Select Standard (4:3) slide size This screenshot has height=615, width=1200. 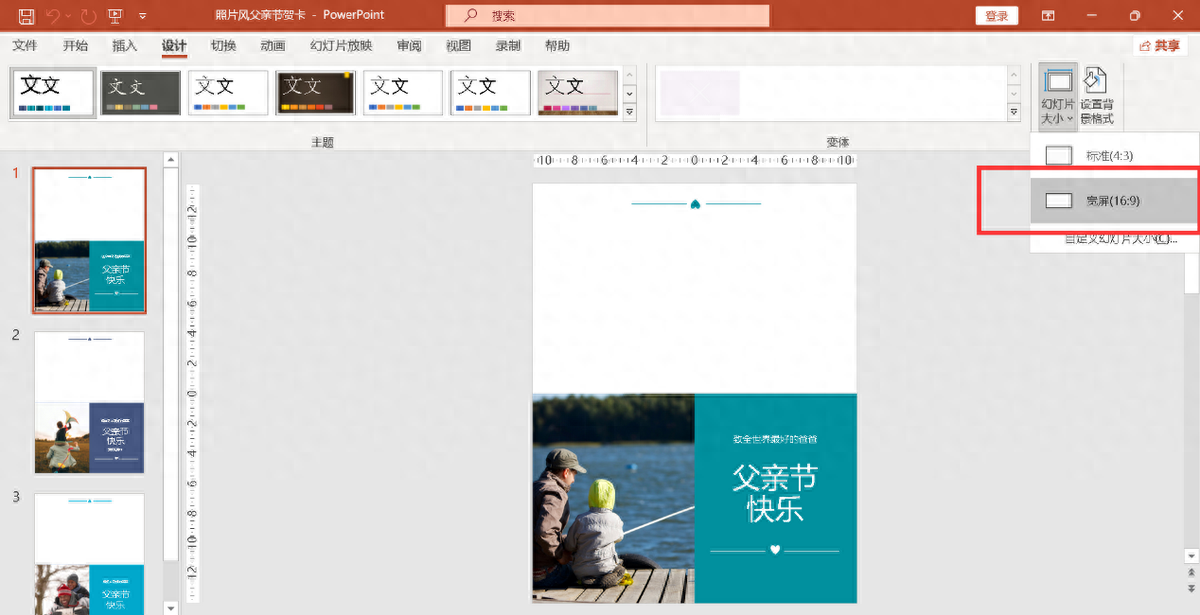click(1109, 155)
